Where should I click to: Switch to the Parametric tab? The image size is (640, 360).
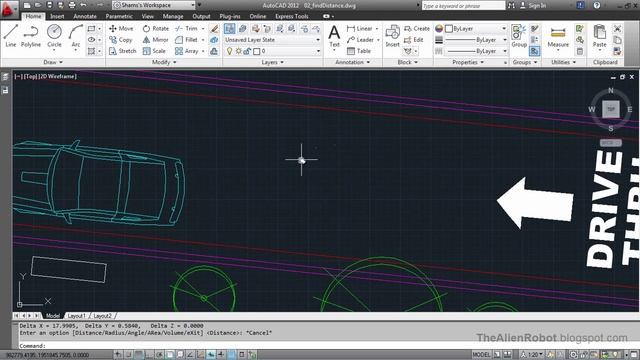pos(119,16)
